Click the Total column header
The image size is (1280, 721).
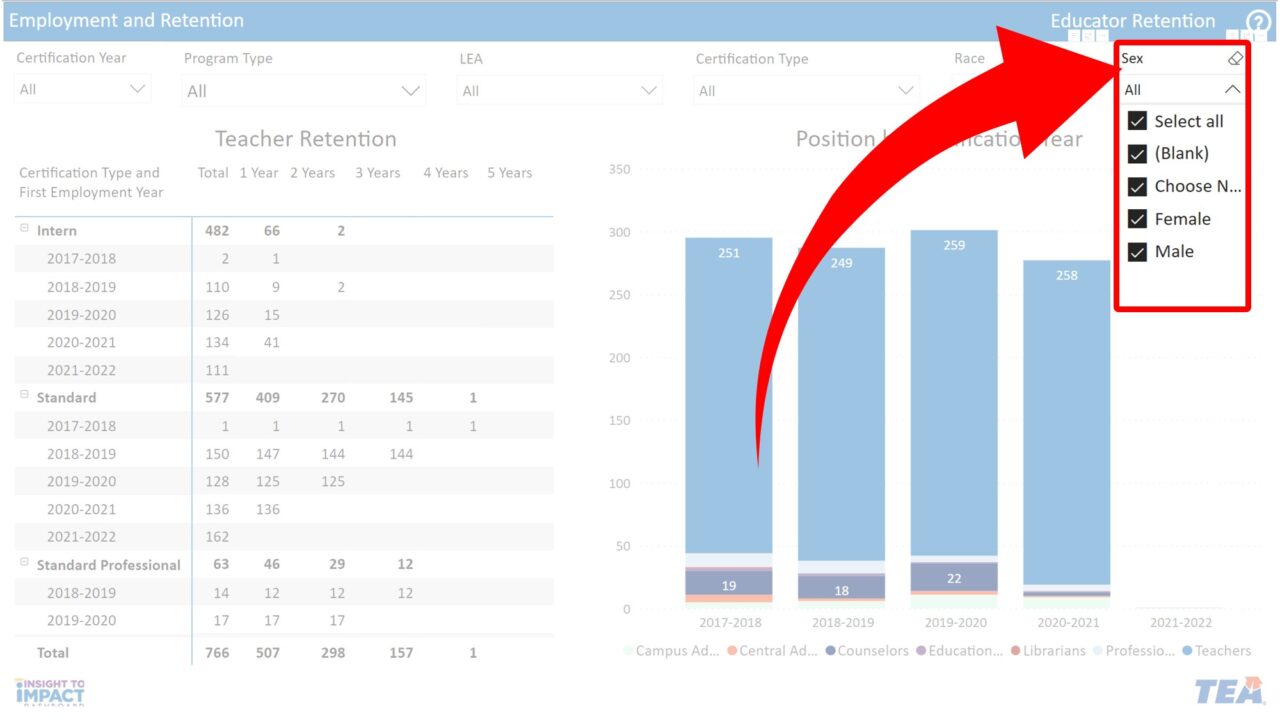click(213, 173)
